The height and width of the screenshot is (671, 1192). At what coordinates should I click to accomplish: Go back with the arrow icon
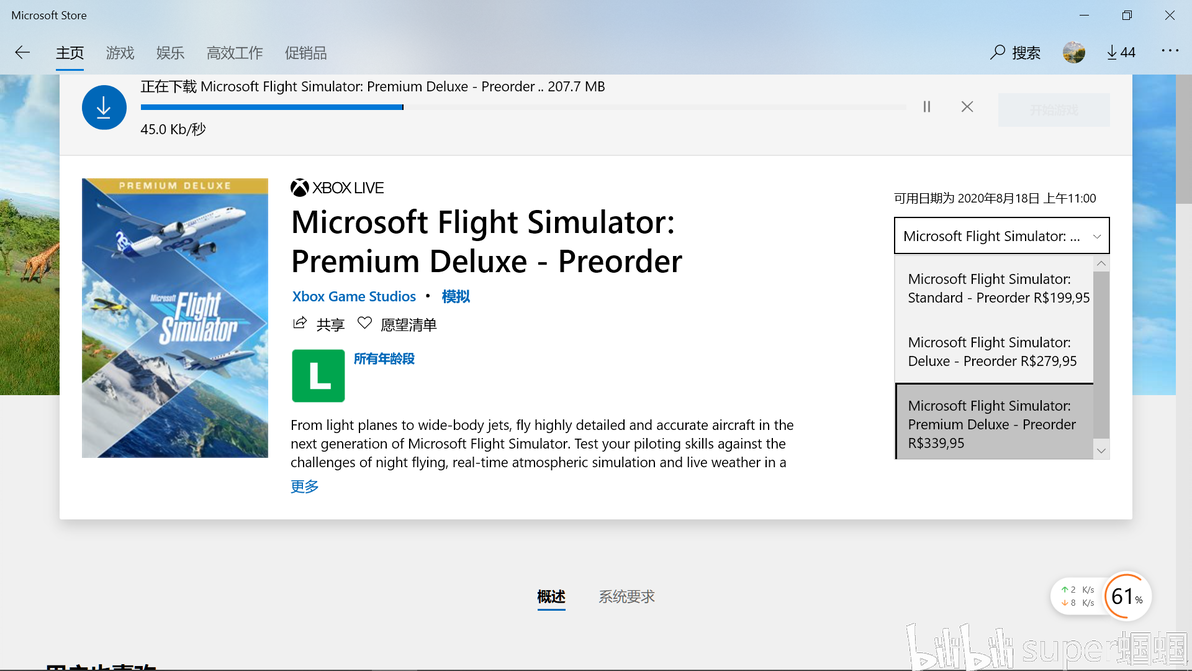[23, 52]
